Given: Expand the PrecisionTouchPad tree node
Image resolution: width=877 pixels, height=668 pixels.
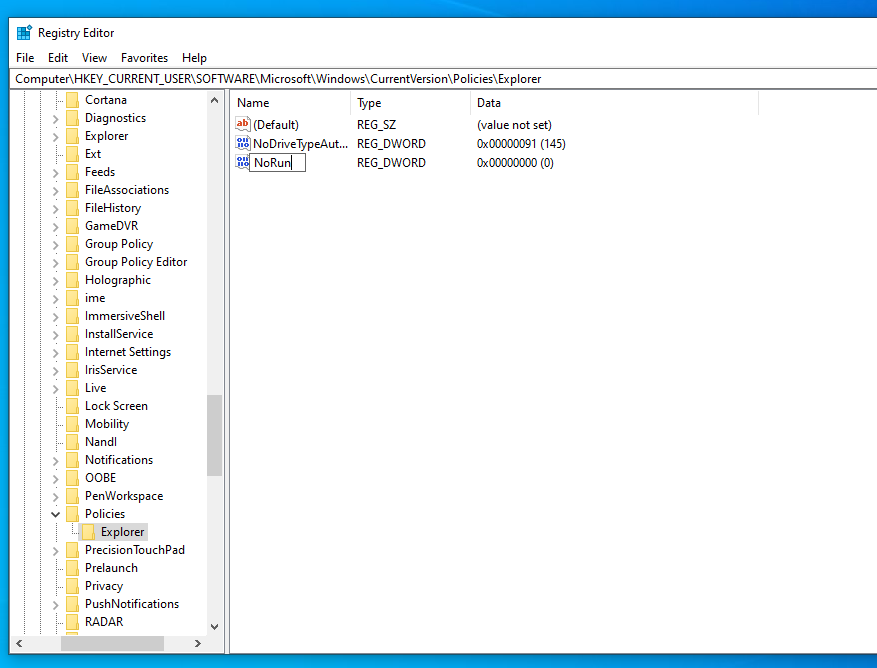Looking at the screenshot, I should point(56,550).
